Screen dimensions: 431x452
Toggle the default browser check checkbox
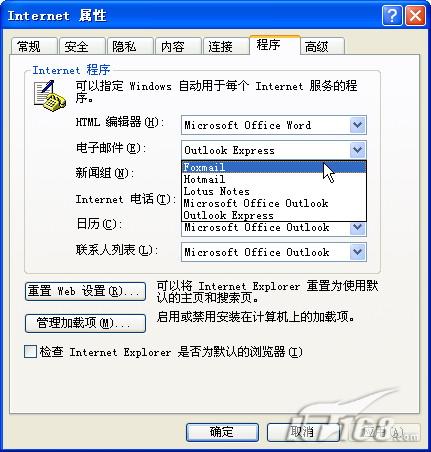(30, 352)
